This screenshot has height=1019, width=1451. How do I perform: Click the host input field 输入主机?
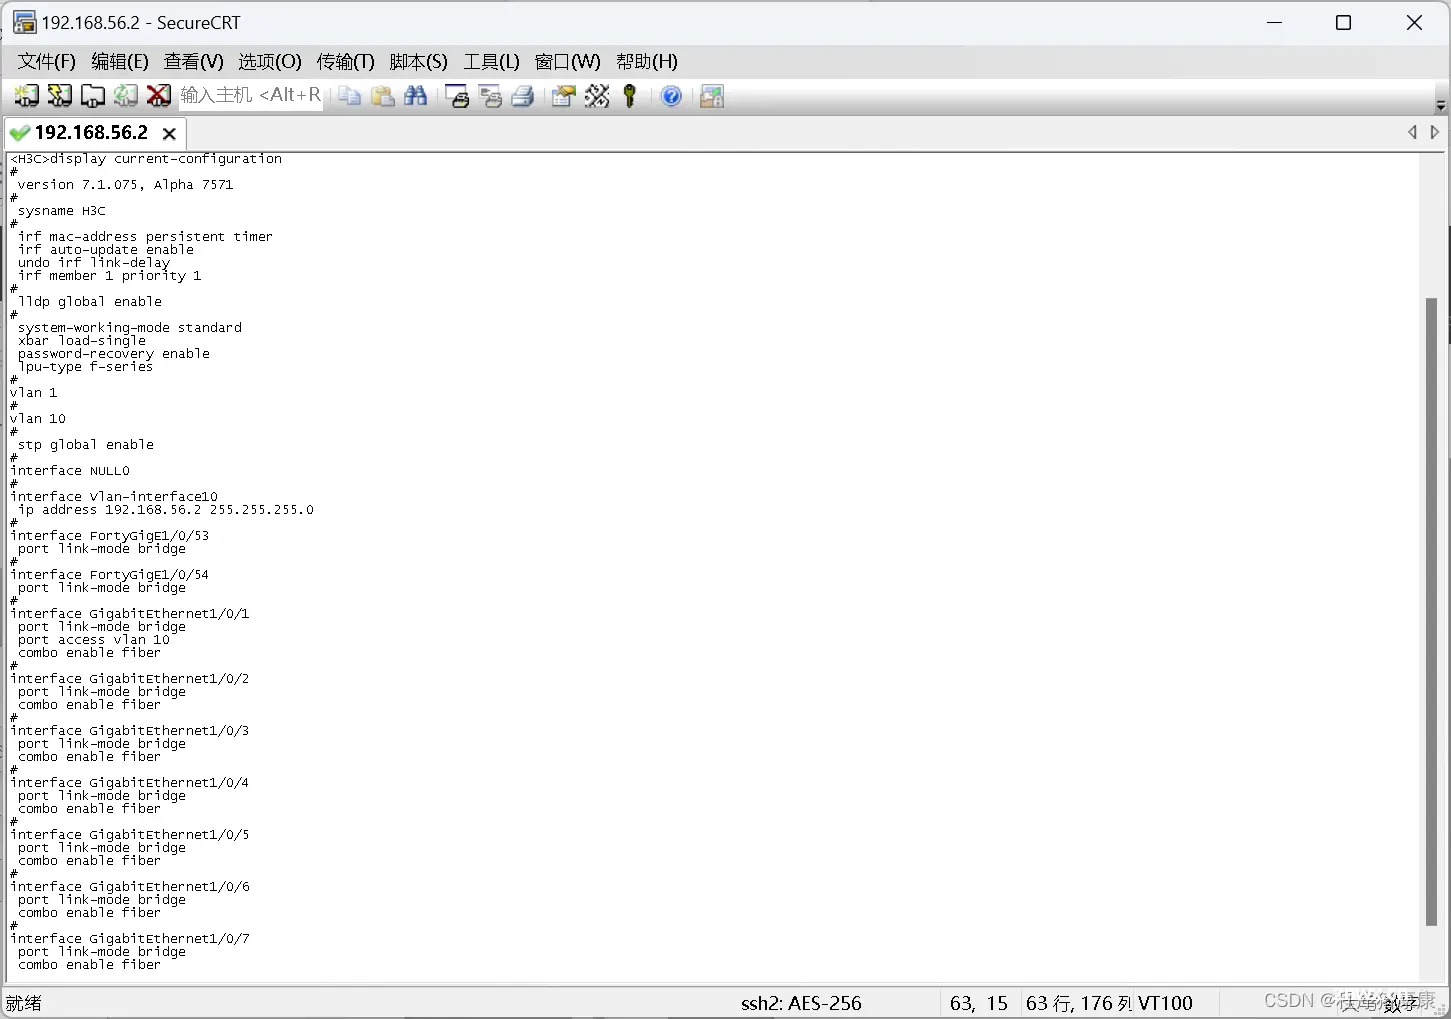[250, 95]
